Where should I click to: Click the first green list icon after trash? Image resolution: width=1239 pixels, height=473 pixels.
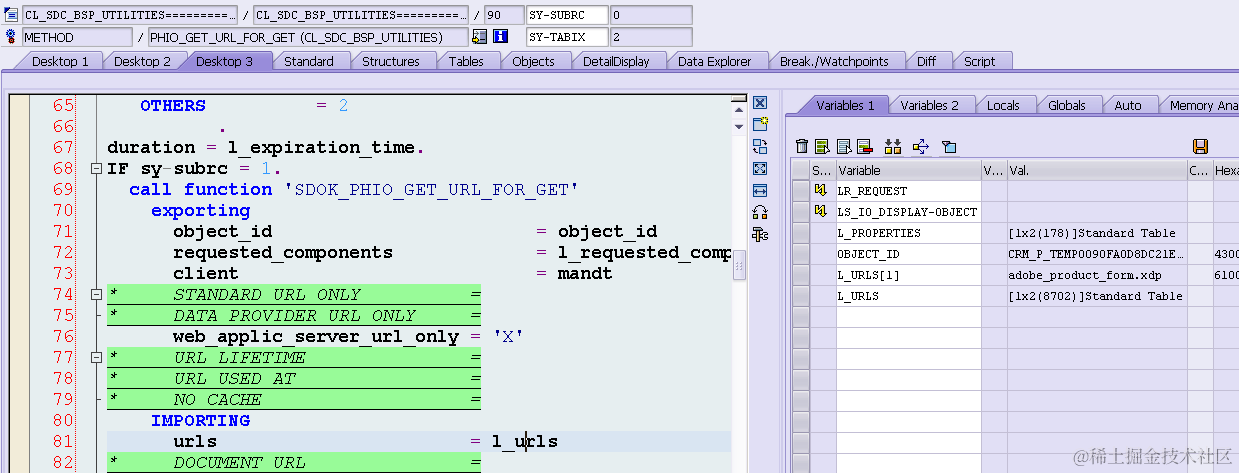tap(822, 147)
